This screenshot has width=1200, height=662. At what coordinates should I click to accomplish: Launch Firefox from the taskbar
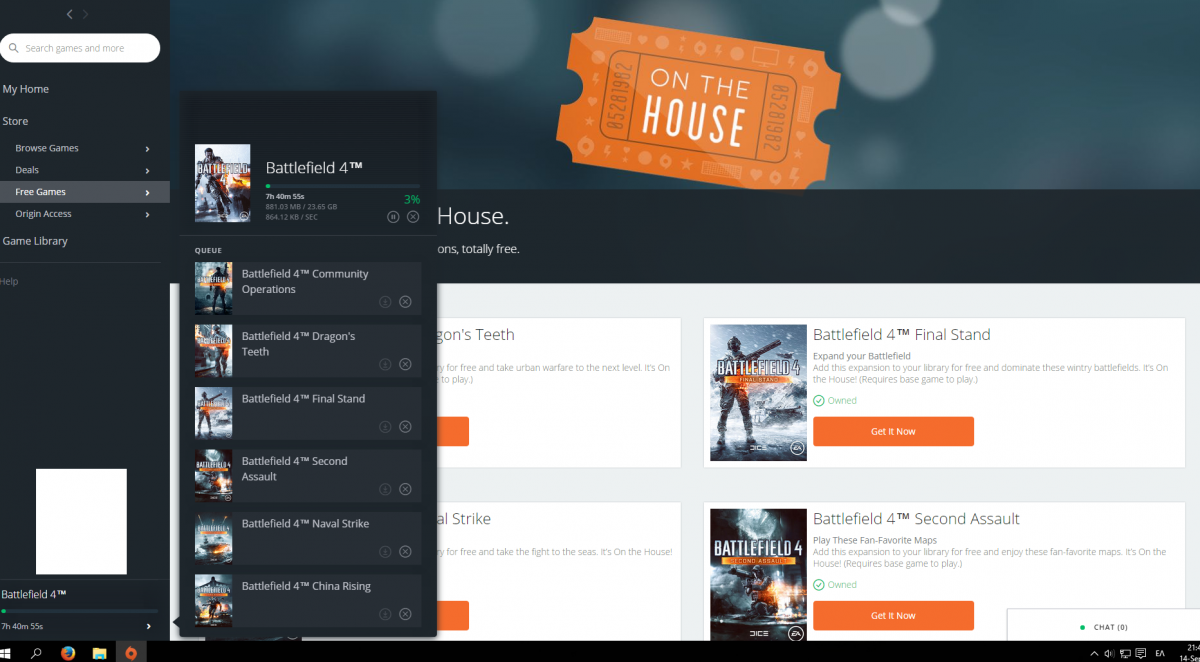click(x=68, y=653)
